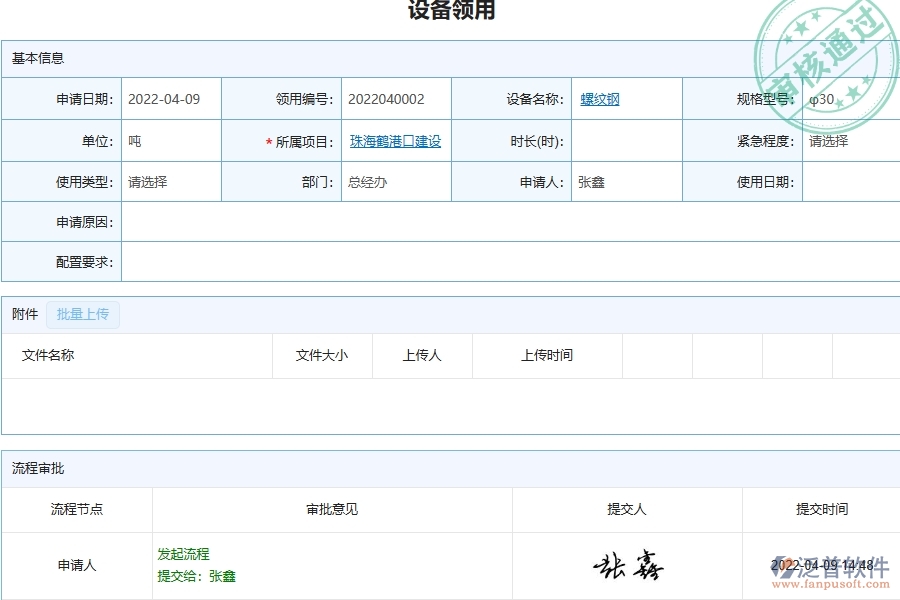Screen dimensions: 900x600
Task: Click the 文件名称 column header
Action: tap(48, 356)
